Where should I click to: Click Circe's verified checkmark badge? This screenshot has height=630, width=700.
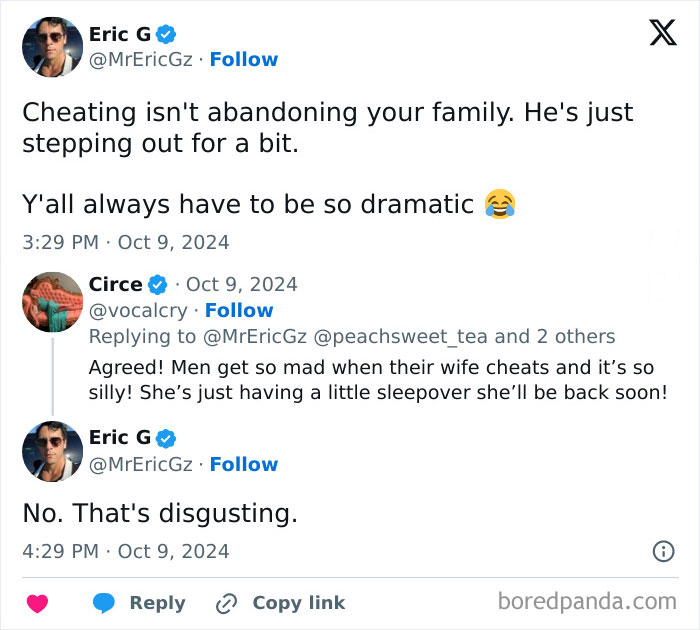(158, 284)
